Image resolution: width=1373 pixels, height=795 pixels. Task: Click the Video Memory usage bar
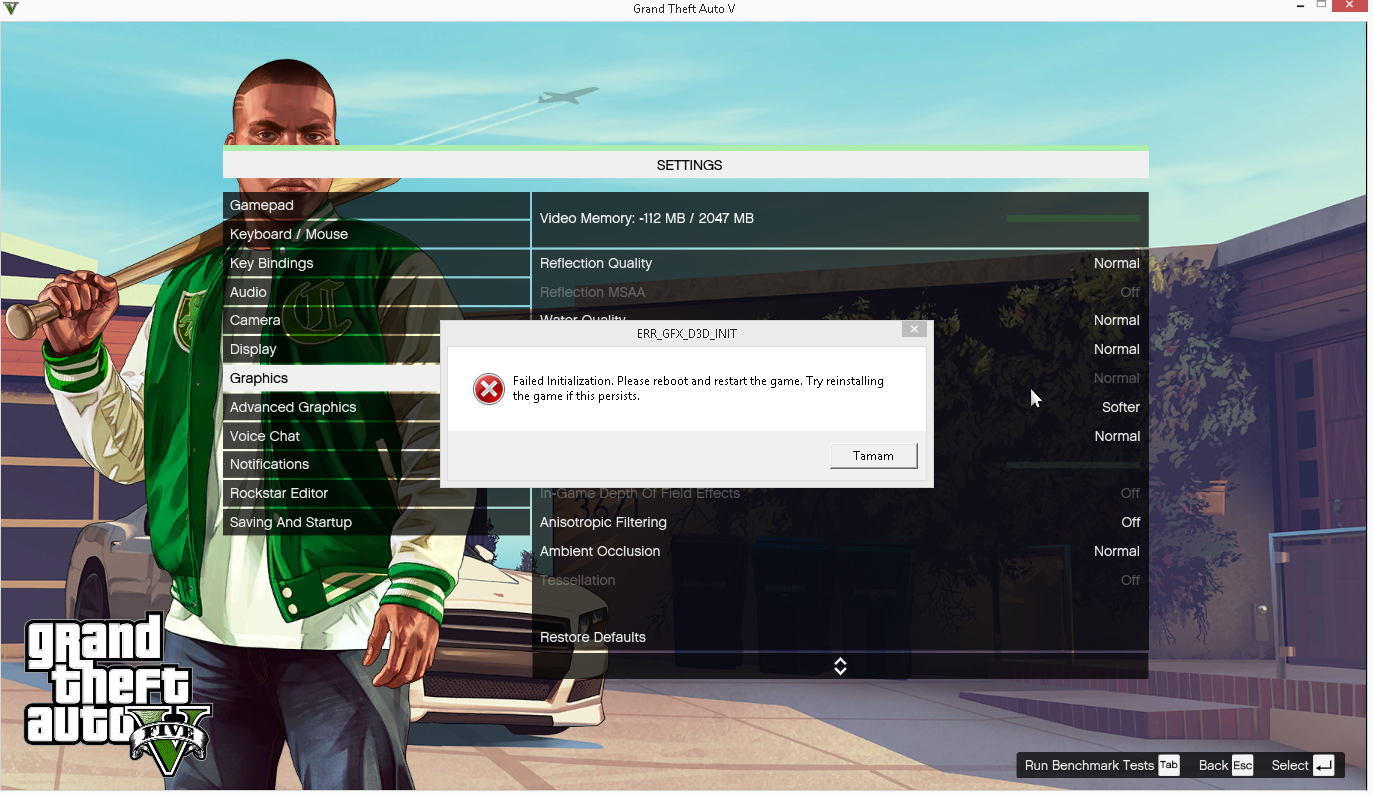tap(1073, 218)
